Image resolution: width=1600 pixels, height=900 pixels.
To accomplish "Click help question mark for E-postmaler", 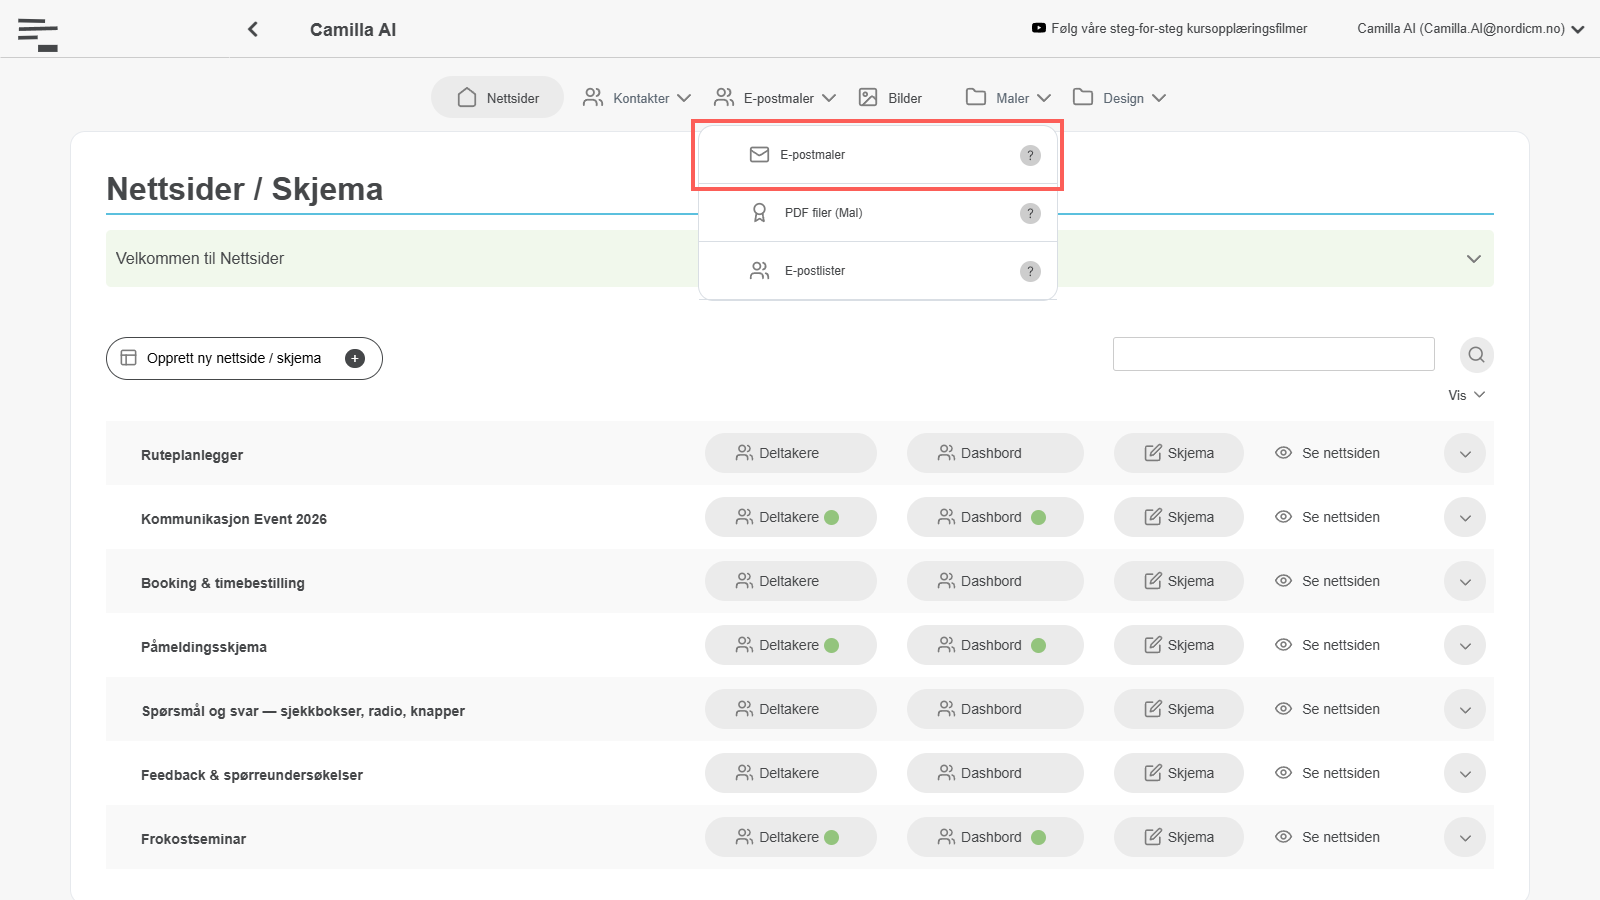I will coord(1030,155).
